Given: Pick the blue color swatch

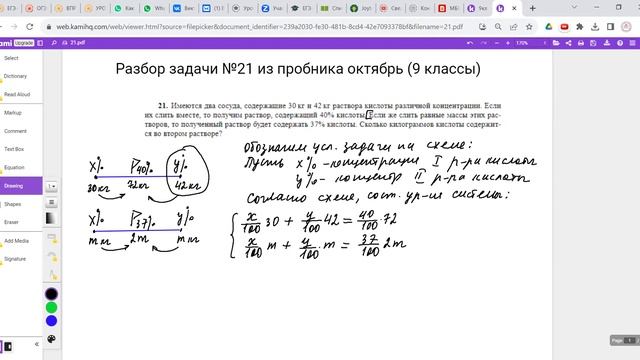Looking at the screenshot, I should (x=51, y=321).
